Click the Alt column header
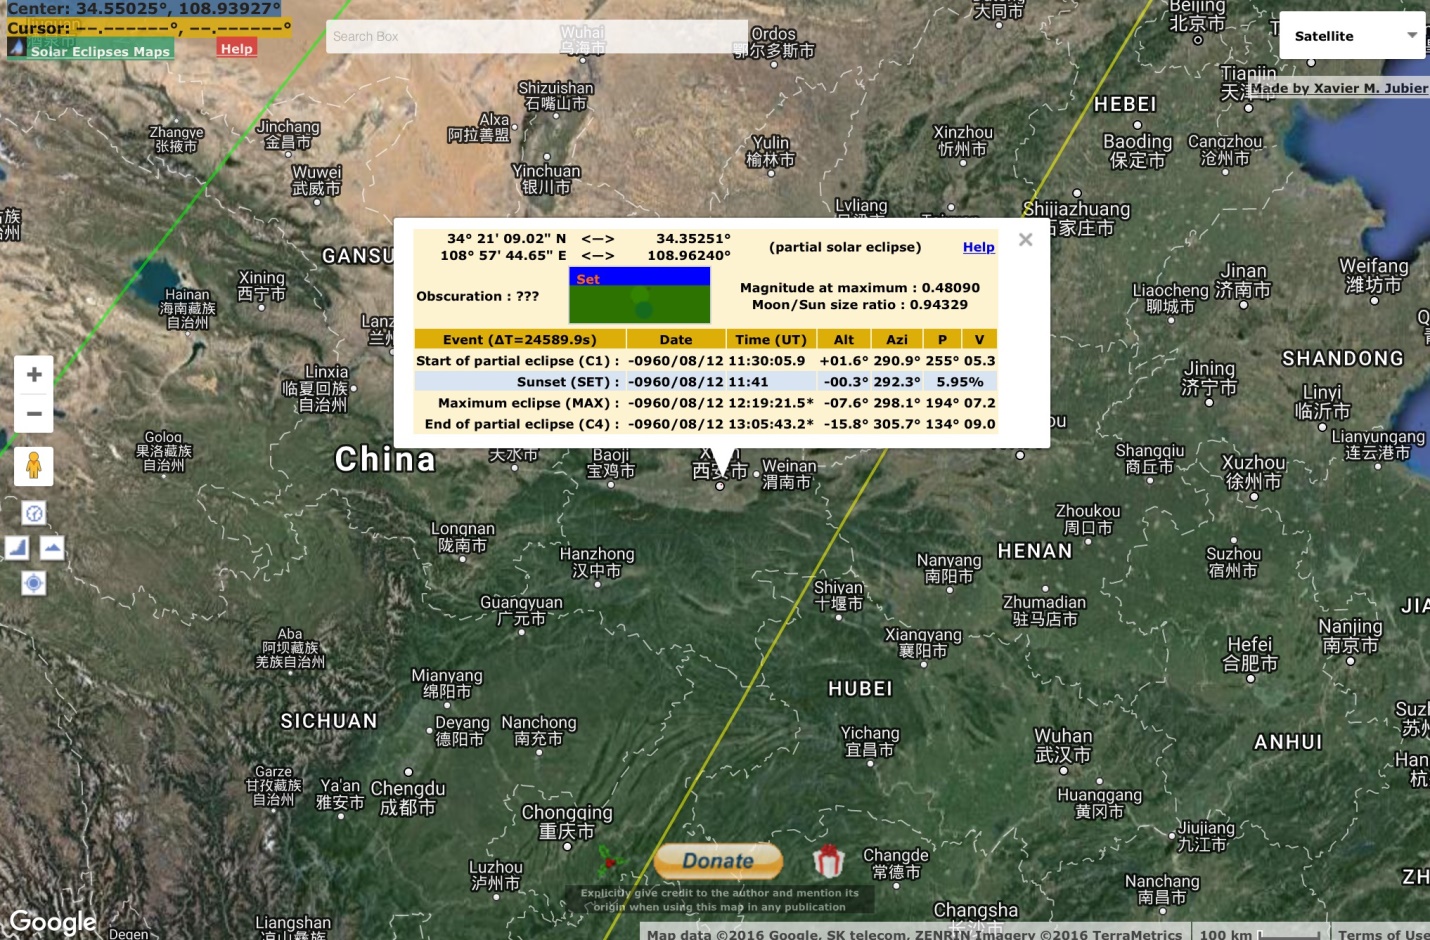Viewport: 1430px width, 940px height. click(x=844, y=340)
